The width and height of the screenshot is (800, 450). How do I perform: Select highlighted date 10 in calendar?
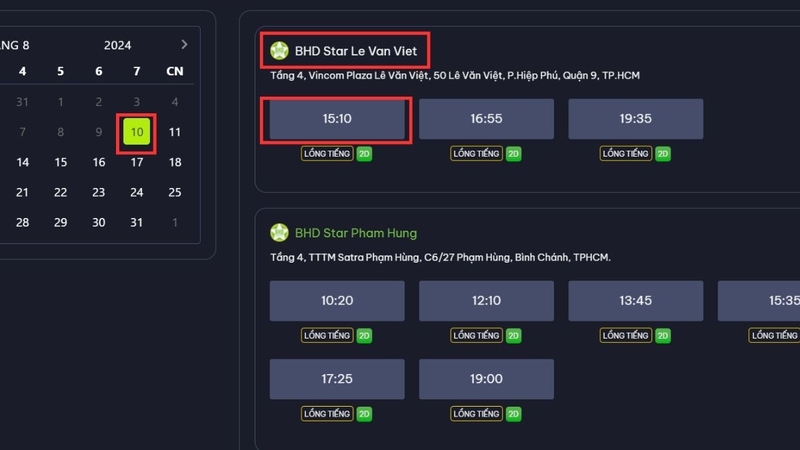pos(137,132)
